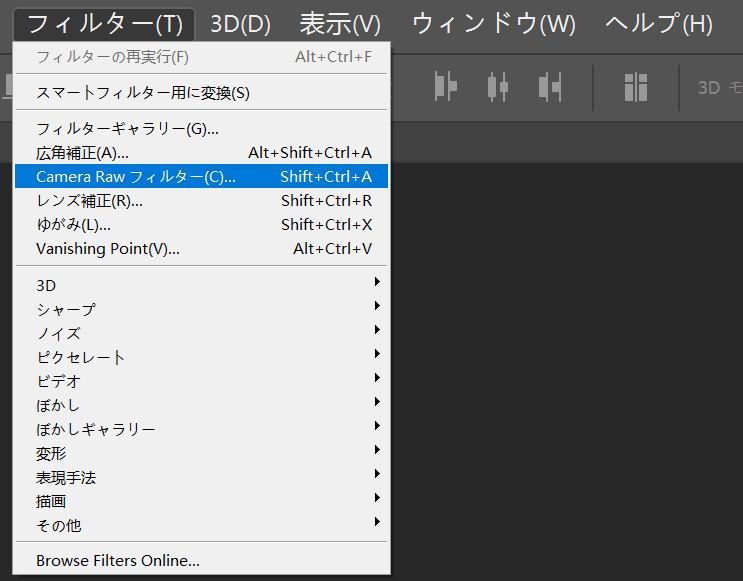743x581 pixels.
Task: Open the フィルター(T) menu
Action: [104, 24]
